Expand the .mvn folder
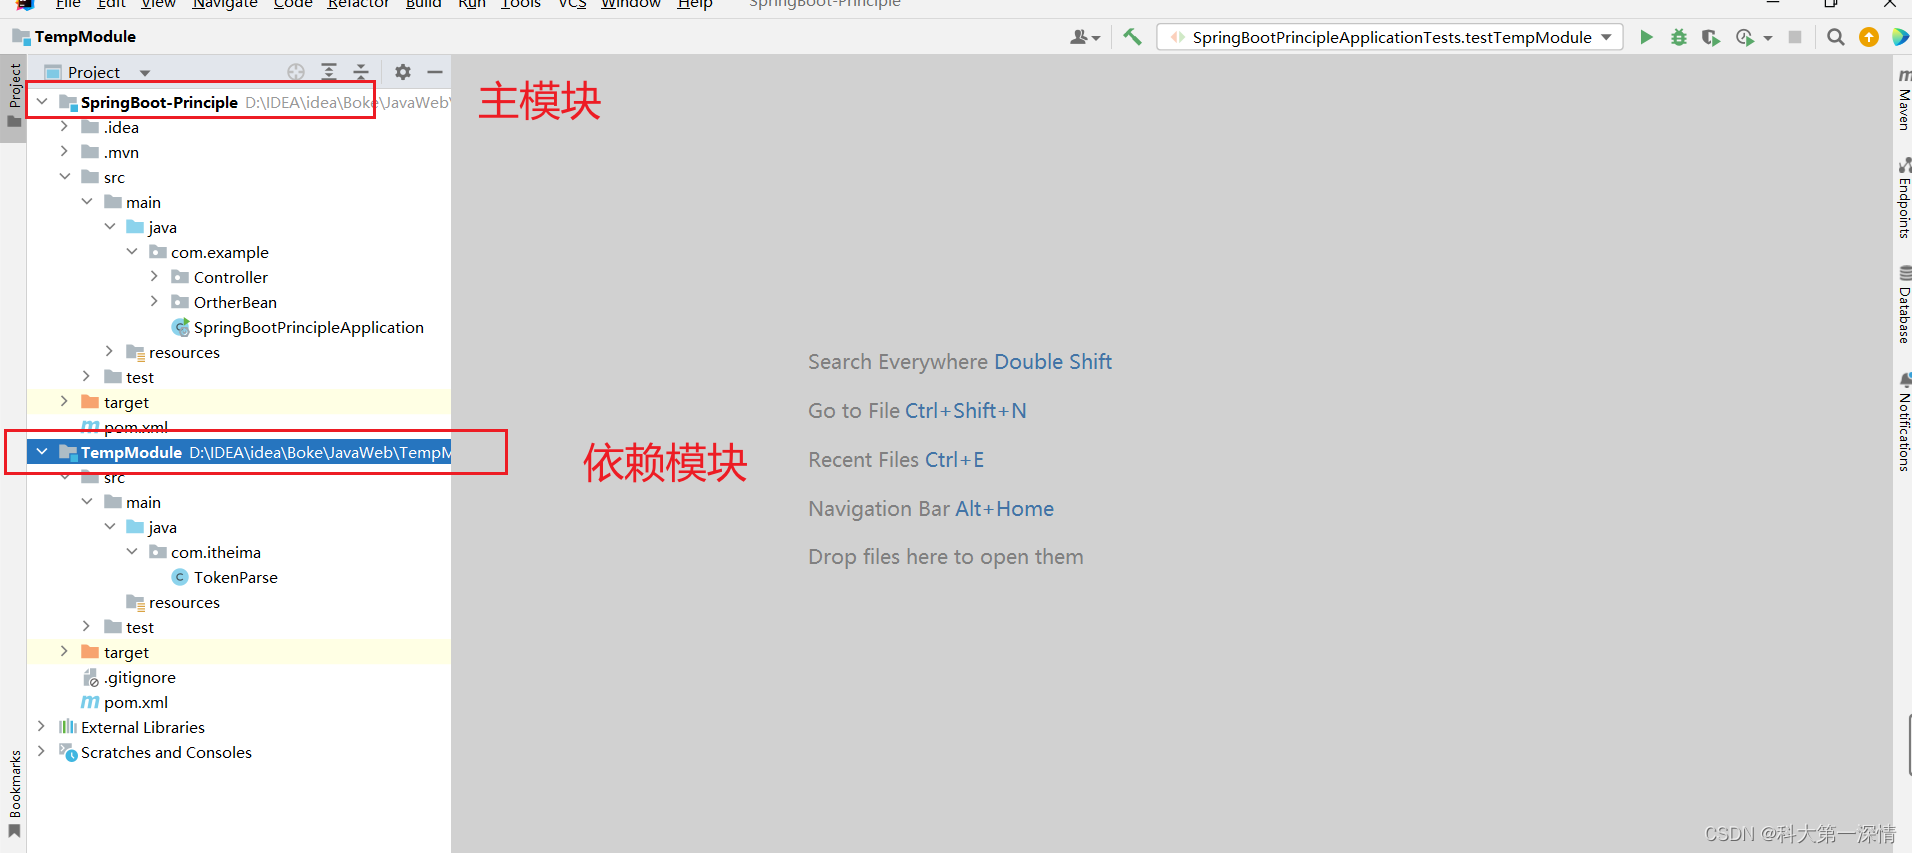 [64, 152]
